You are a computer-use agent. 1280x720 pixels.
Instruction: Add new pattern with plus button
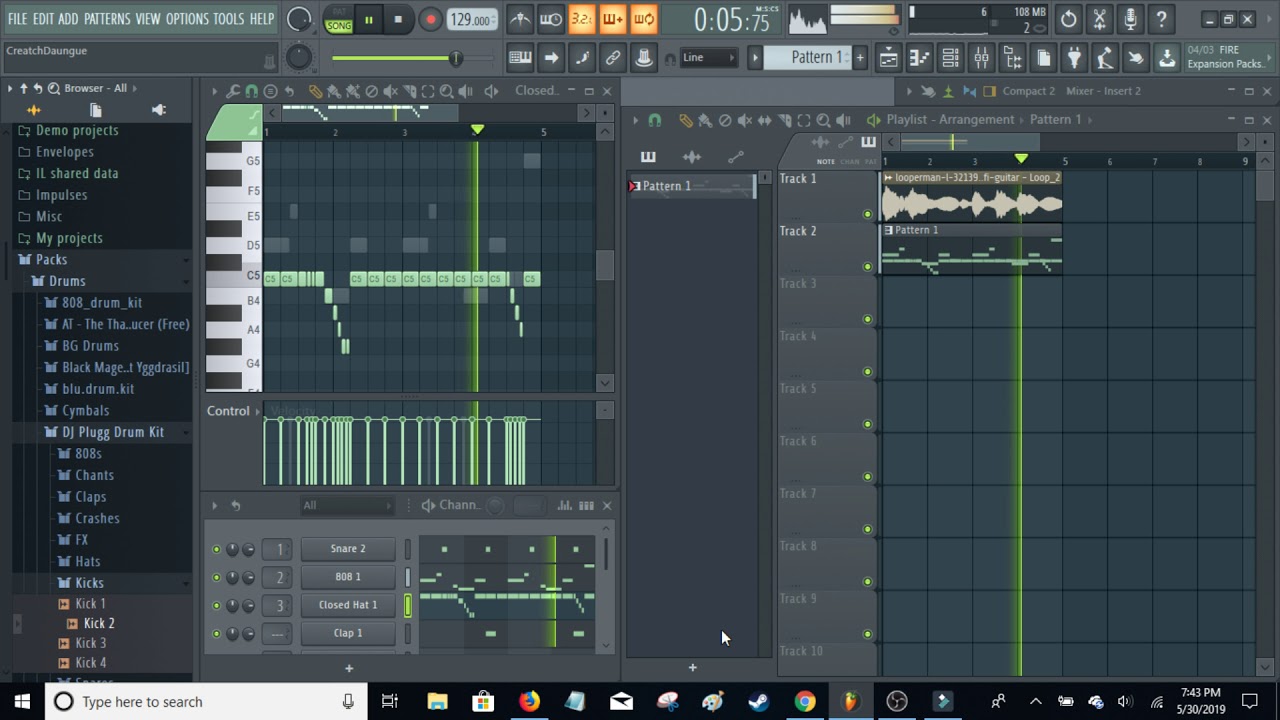[860, 58]
